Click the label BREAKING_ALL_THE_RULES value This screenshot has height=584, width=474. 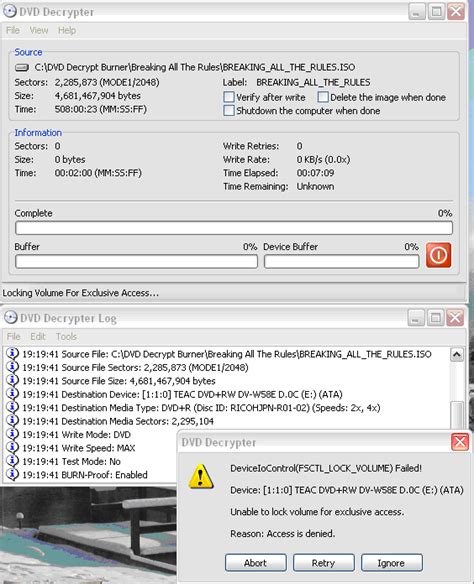pyautogui.click(x=313, y=82)
